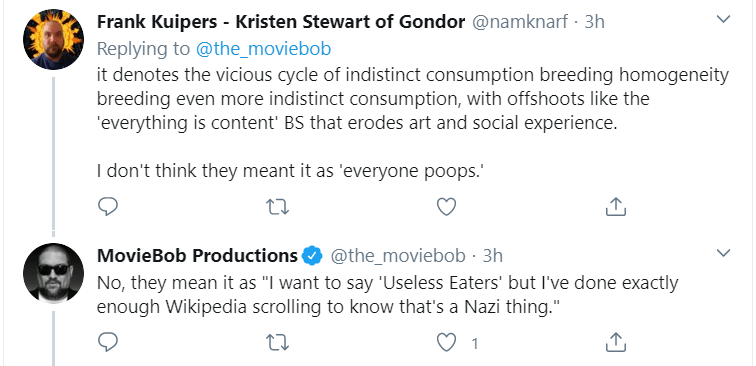
Task: Like Frank Kuipers' tweet about consumption
Action: click(446, 207)
